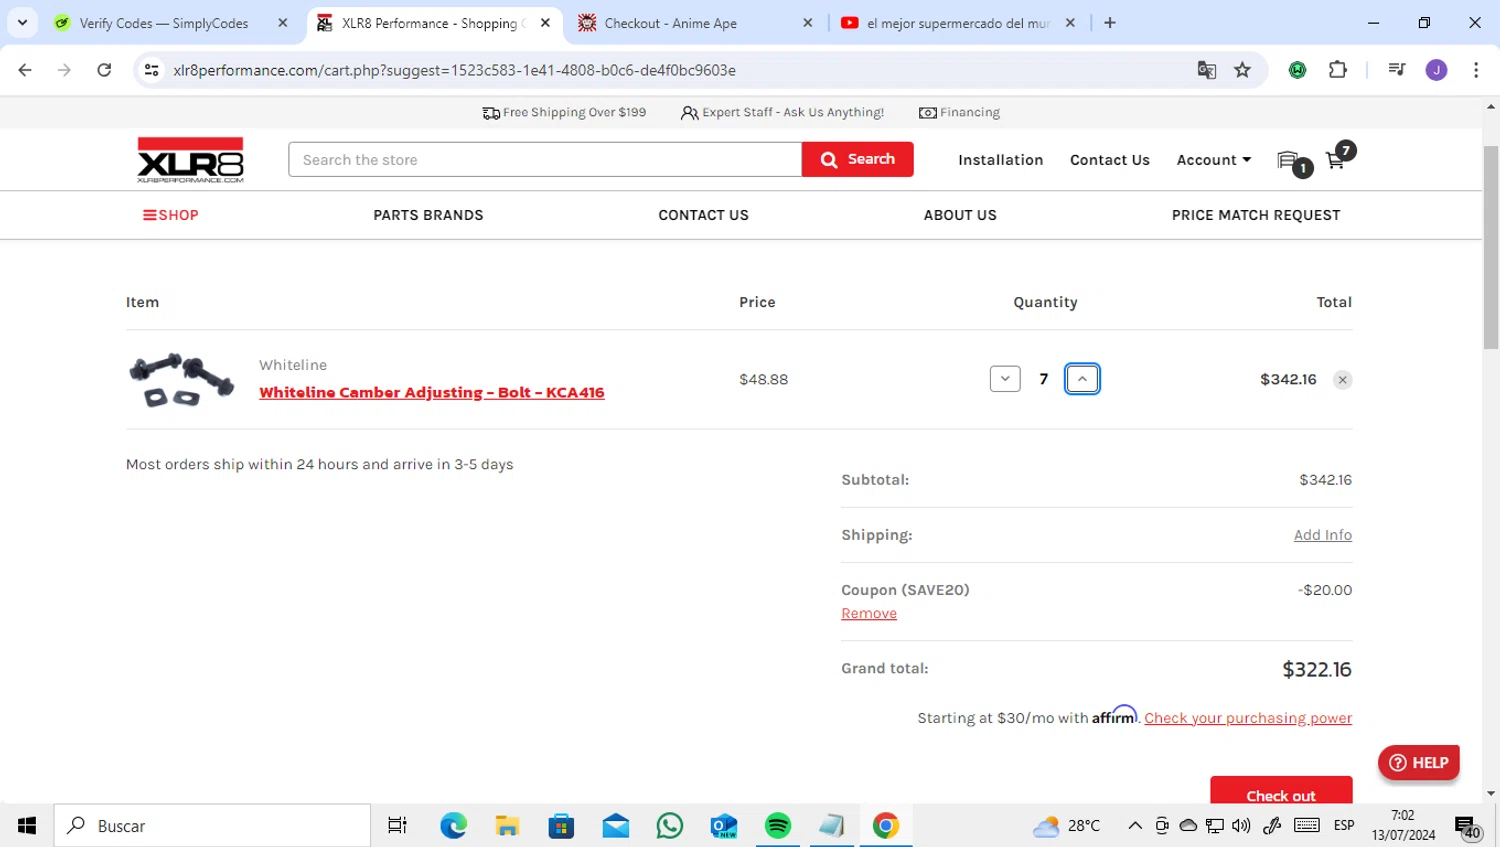Viewport: 1500px width, 847px height.
Task: Remove the SAVE20 coupon
Action: tap(869, 613)
